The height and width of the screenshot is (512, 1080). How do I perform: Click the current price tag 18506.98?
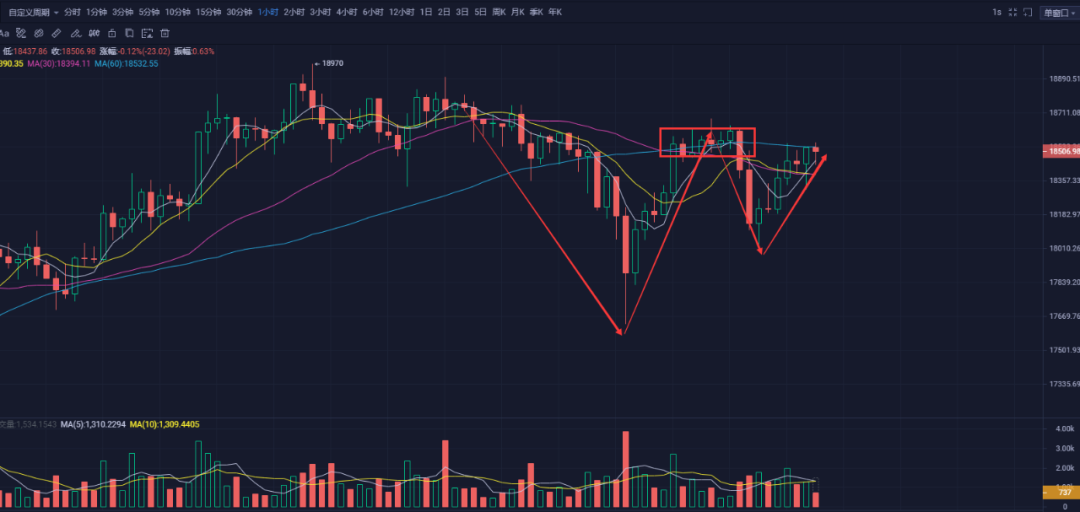pos(1059,152)
